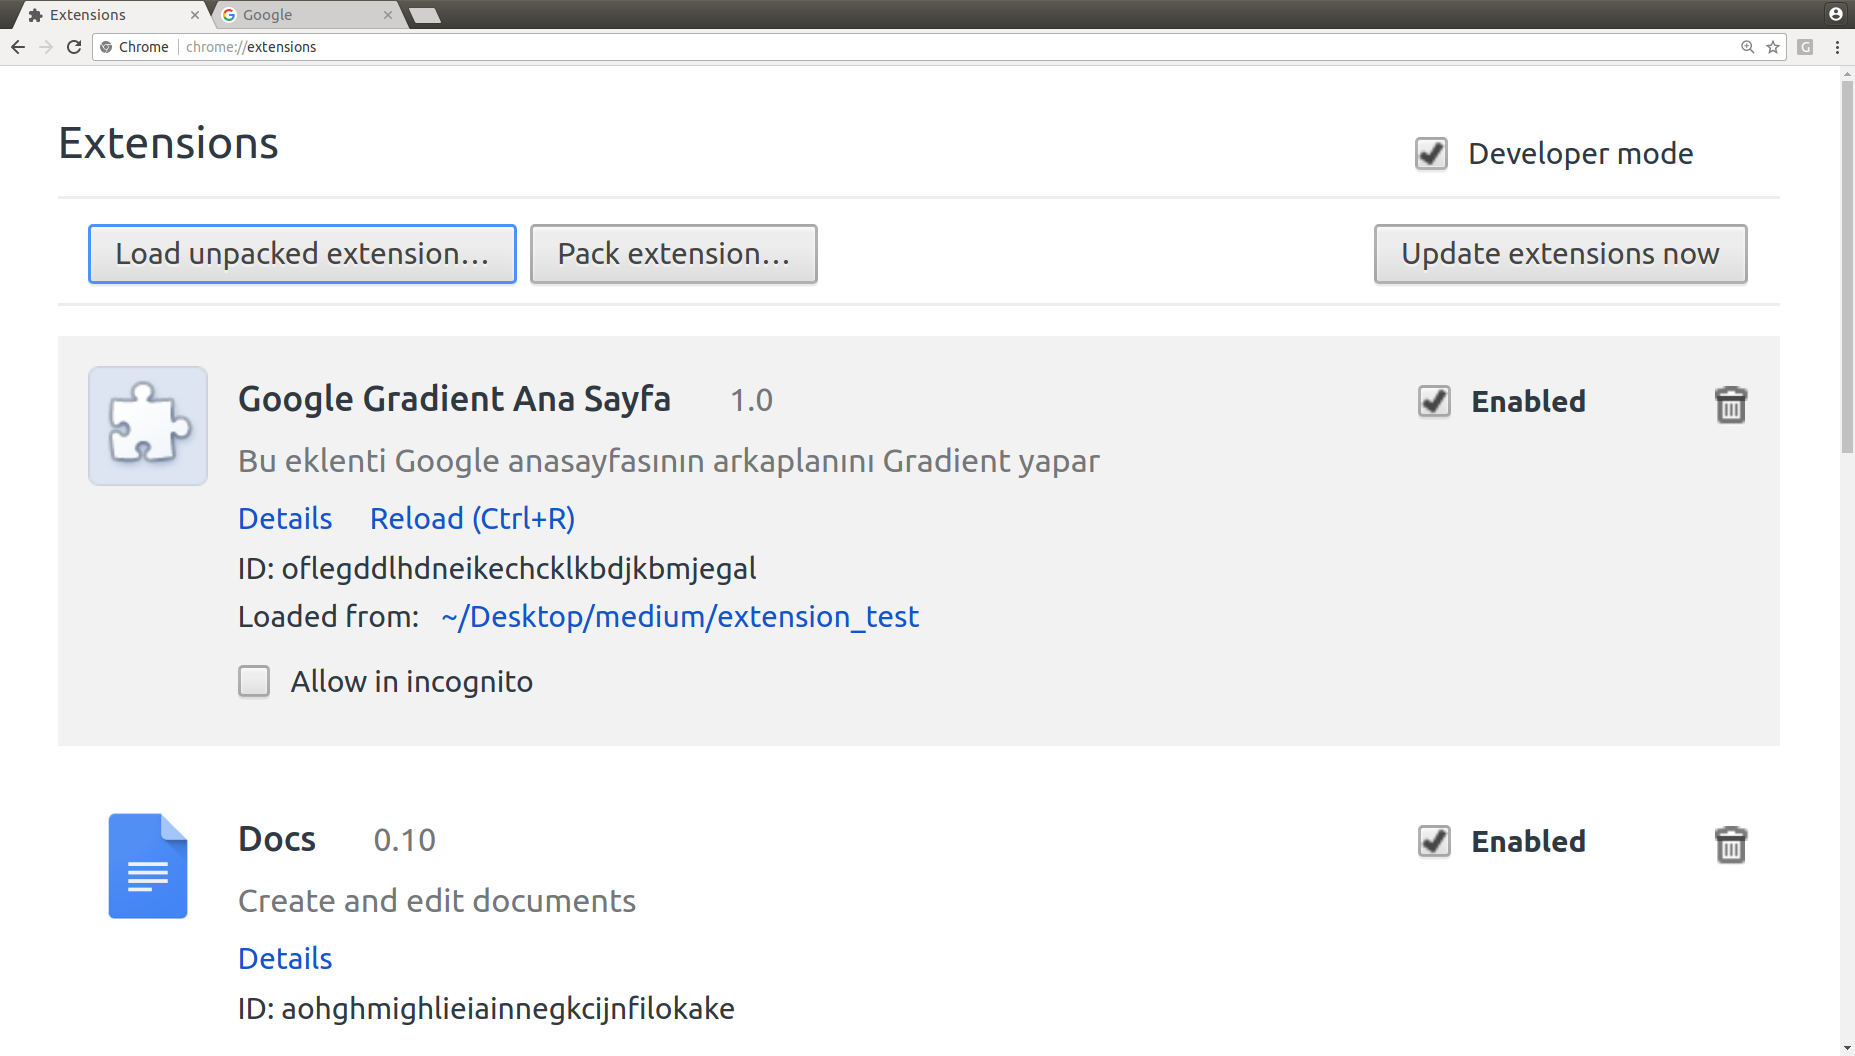Viewport: 1855px width, 1056px height.
Task: Click the Google Gradient puzzle piece icon
Action: 148,426
